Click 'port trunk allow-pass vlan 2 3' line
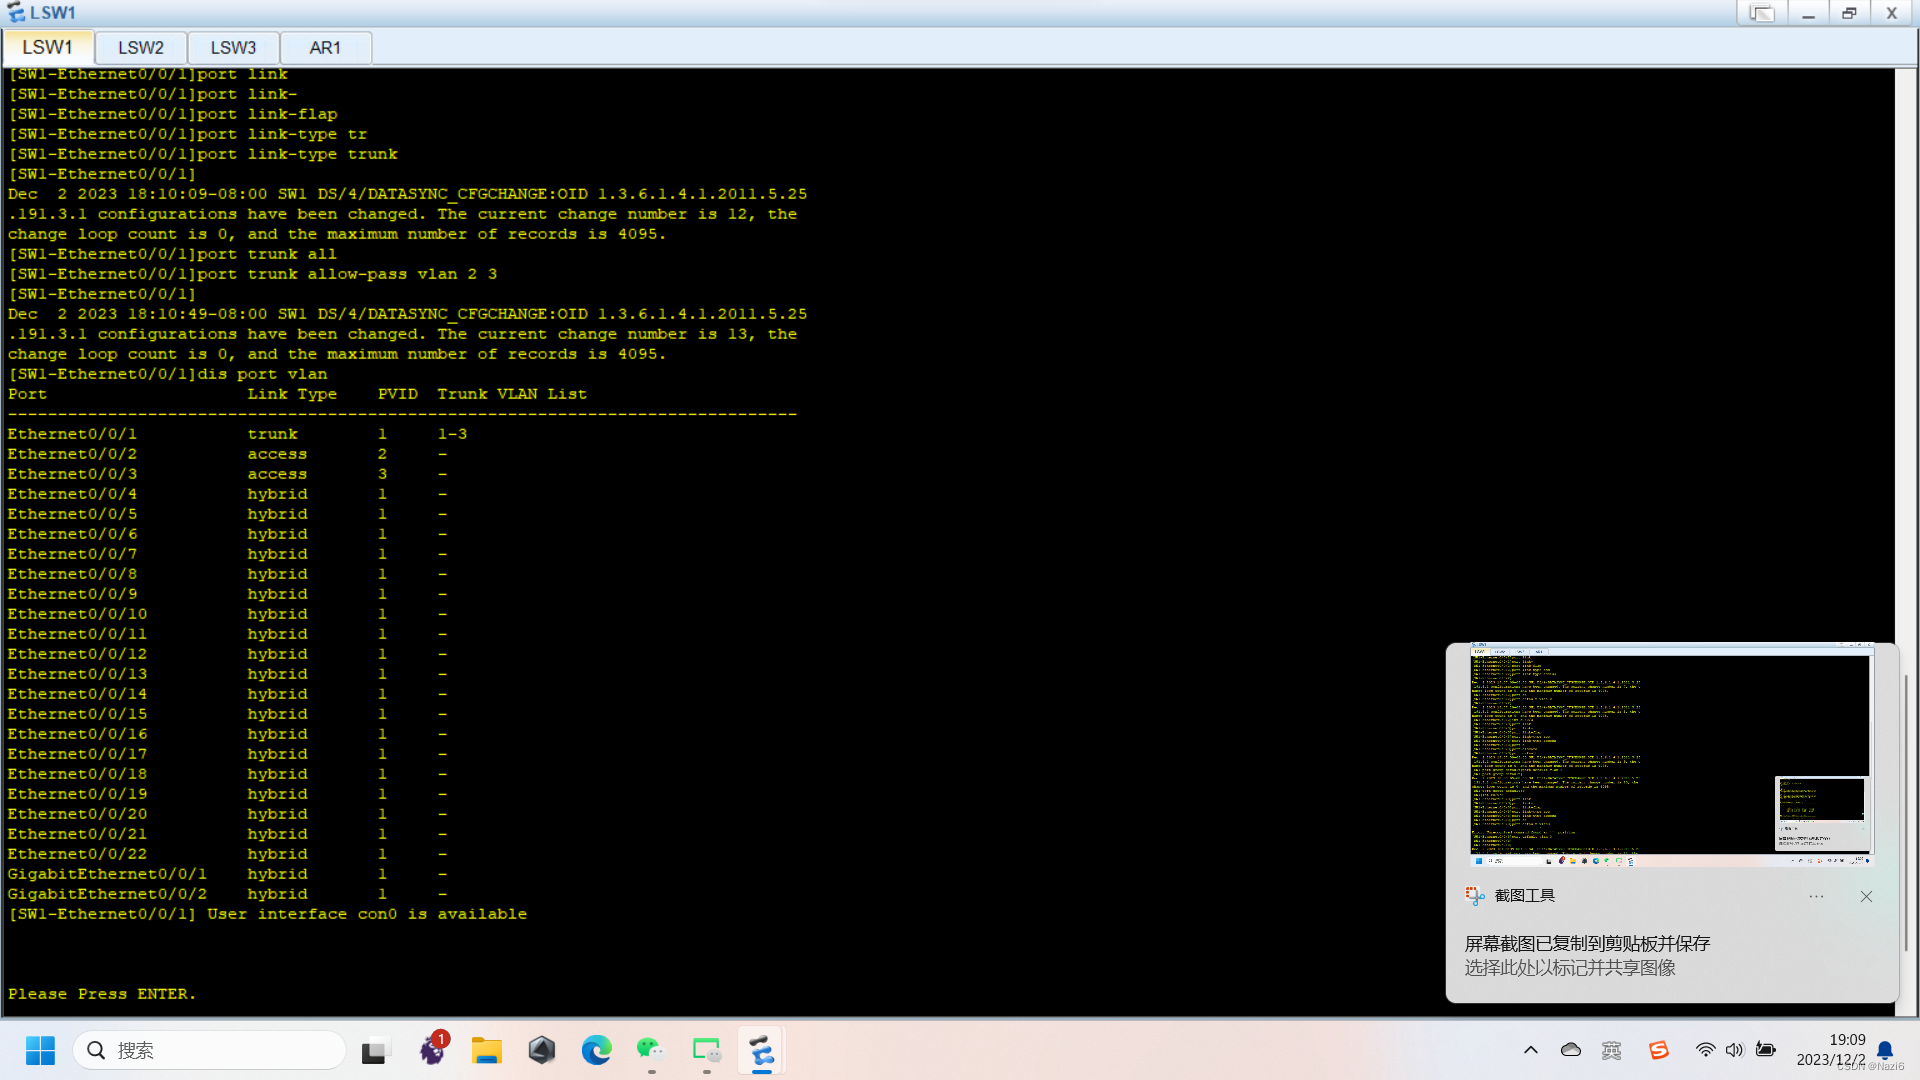The image size is (1920, 1080). 253,274
